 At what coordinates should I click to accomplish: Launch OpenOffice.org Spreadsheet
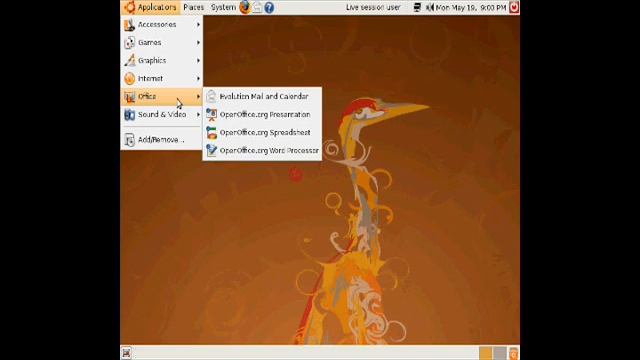pyautogui.click(x=262, y=132)
